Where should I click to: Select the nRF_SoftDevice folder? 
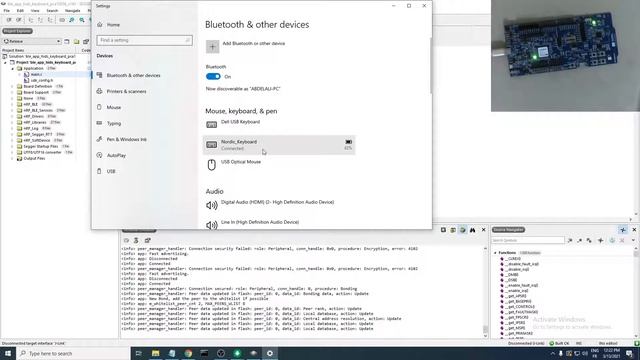click(37, 140)
